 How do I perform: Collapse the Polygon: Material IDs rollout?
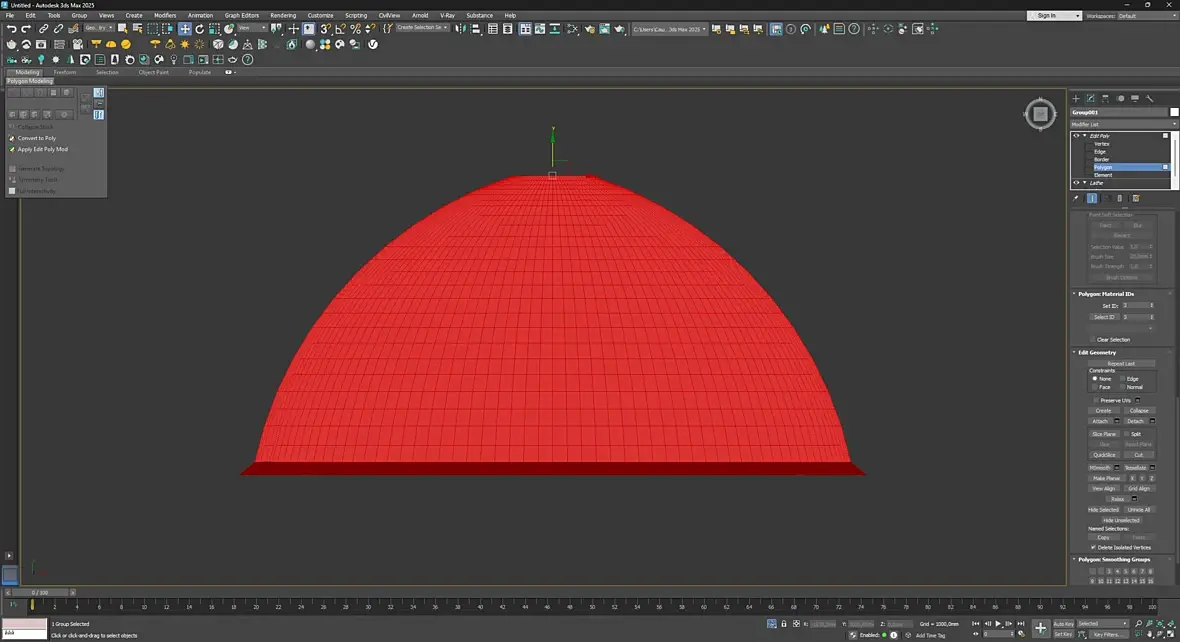[x=1105, y=294]
